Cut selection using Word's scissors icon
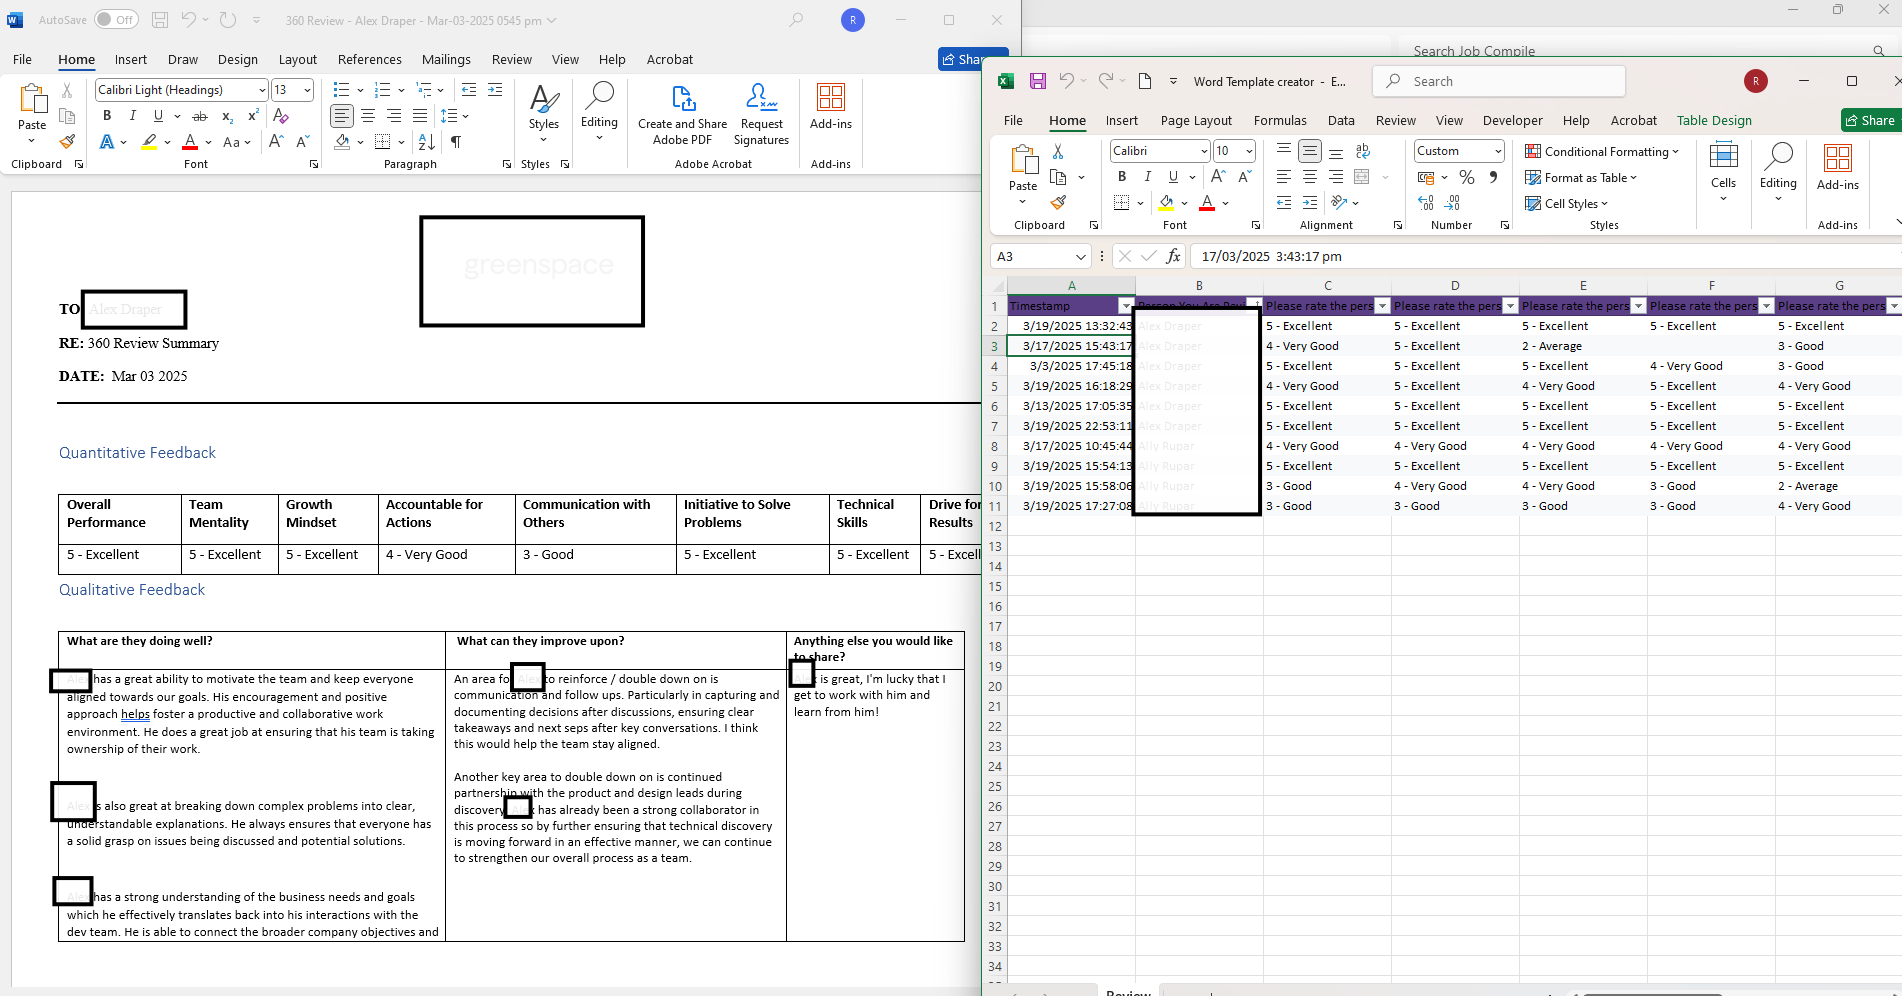The image size is (1902, 996). (67, 91)
